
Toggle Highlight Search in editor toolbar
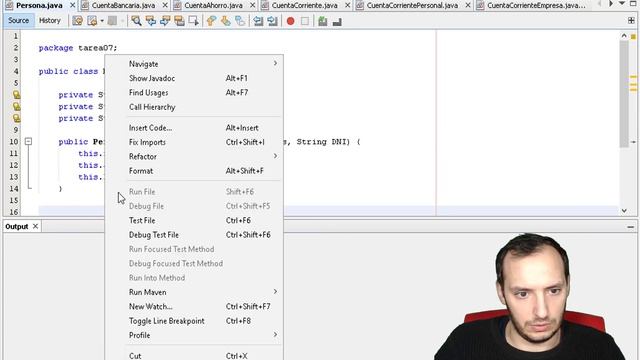point(179,21)
